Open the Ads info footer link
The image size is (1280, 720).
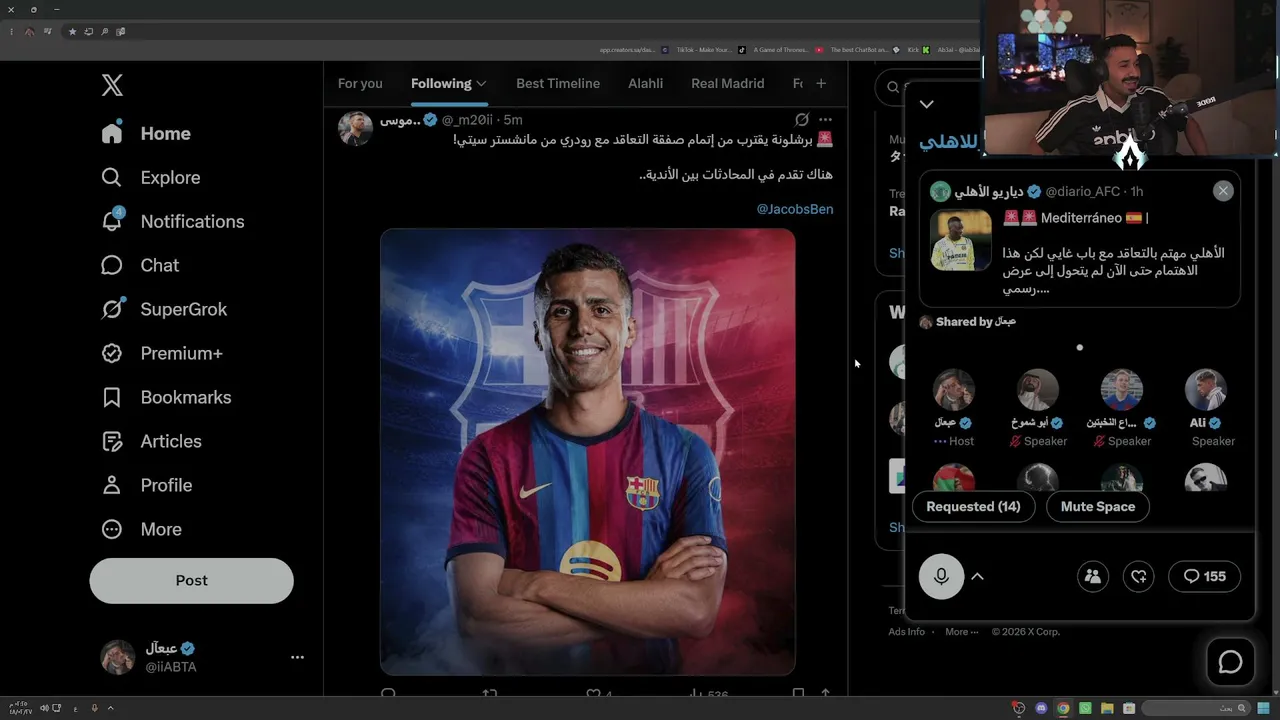[906, 631]
